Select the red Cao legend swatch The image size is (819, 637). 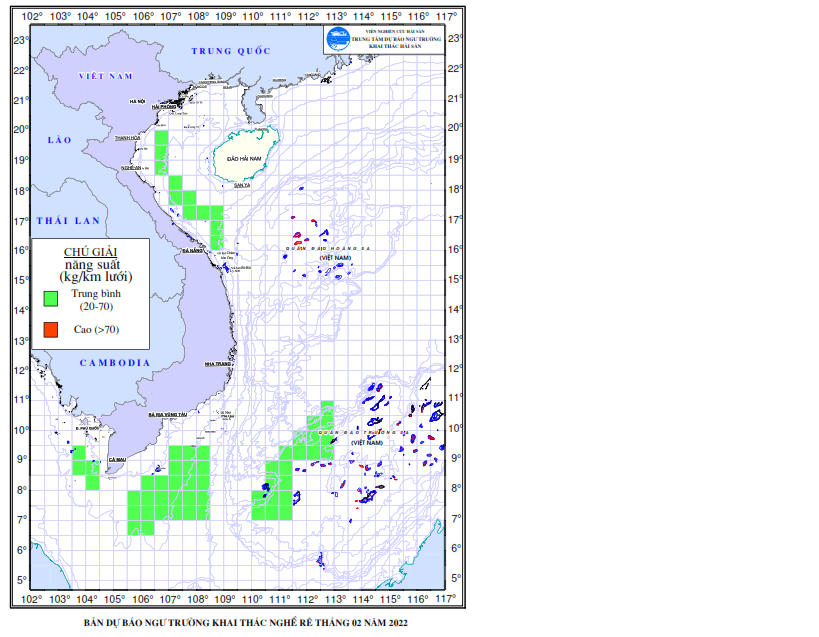tap(51, 330)
